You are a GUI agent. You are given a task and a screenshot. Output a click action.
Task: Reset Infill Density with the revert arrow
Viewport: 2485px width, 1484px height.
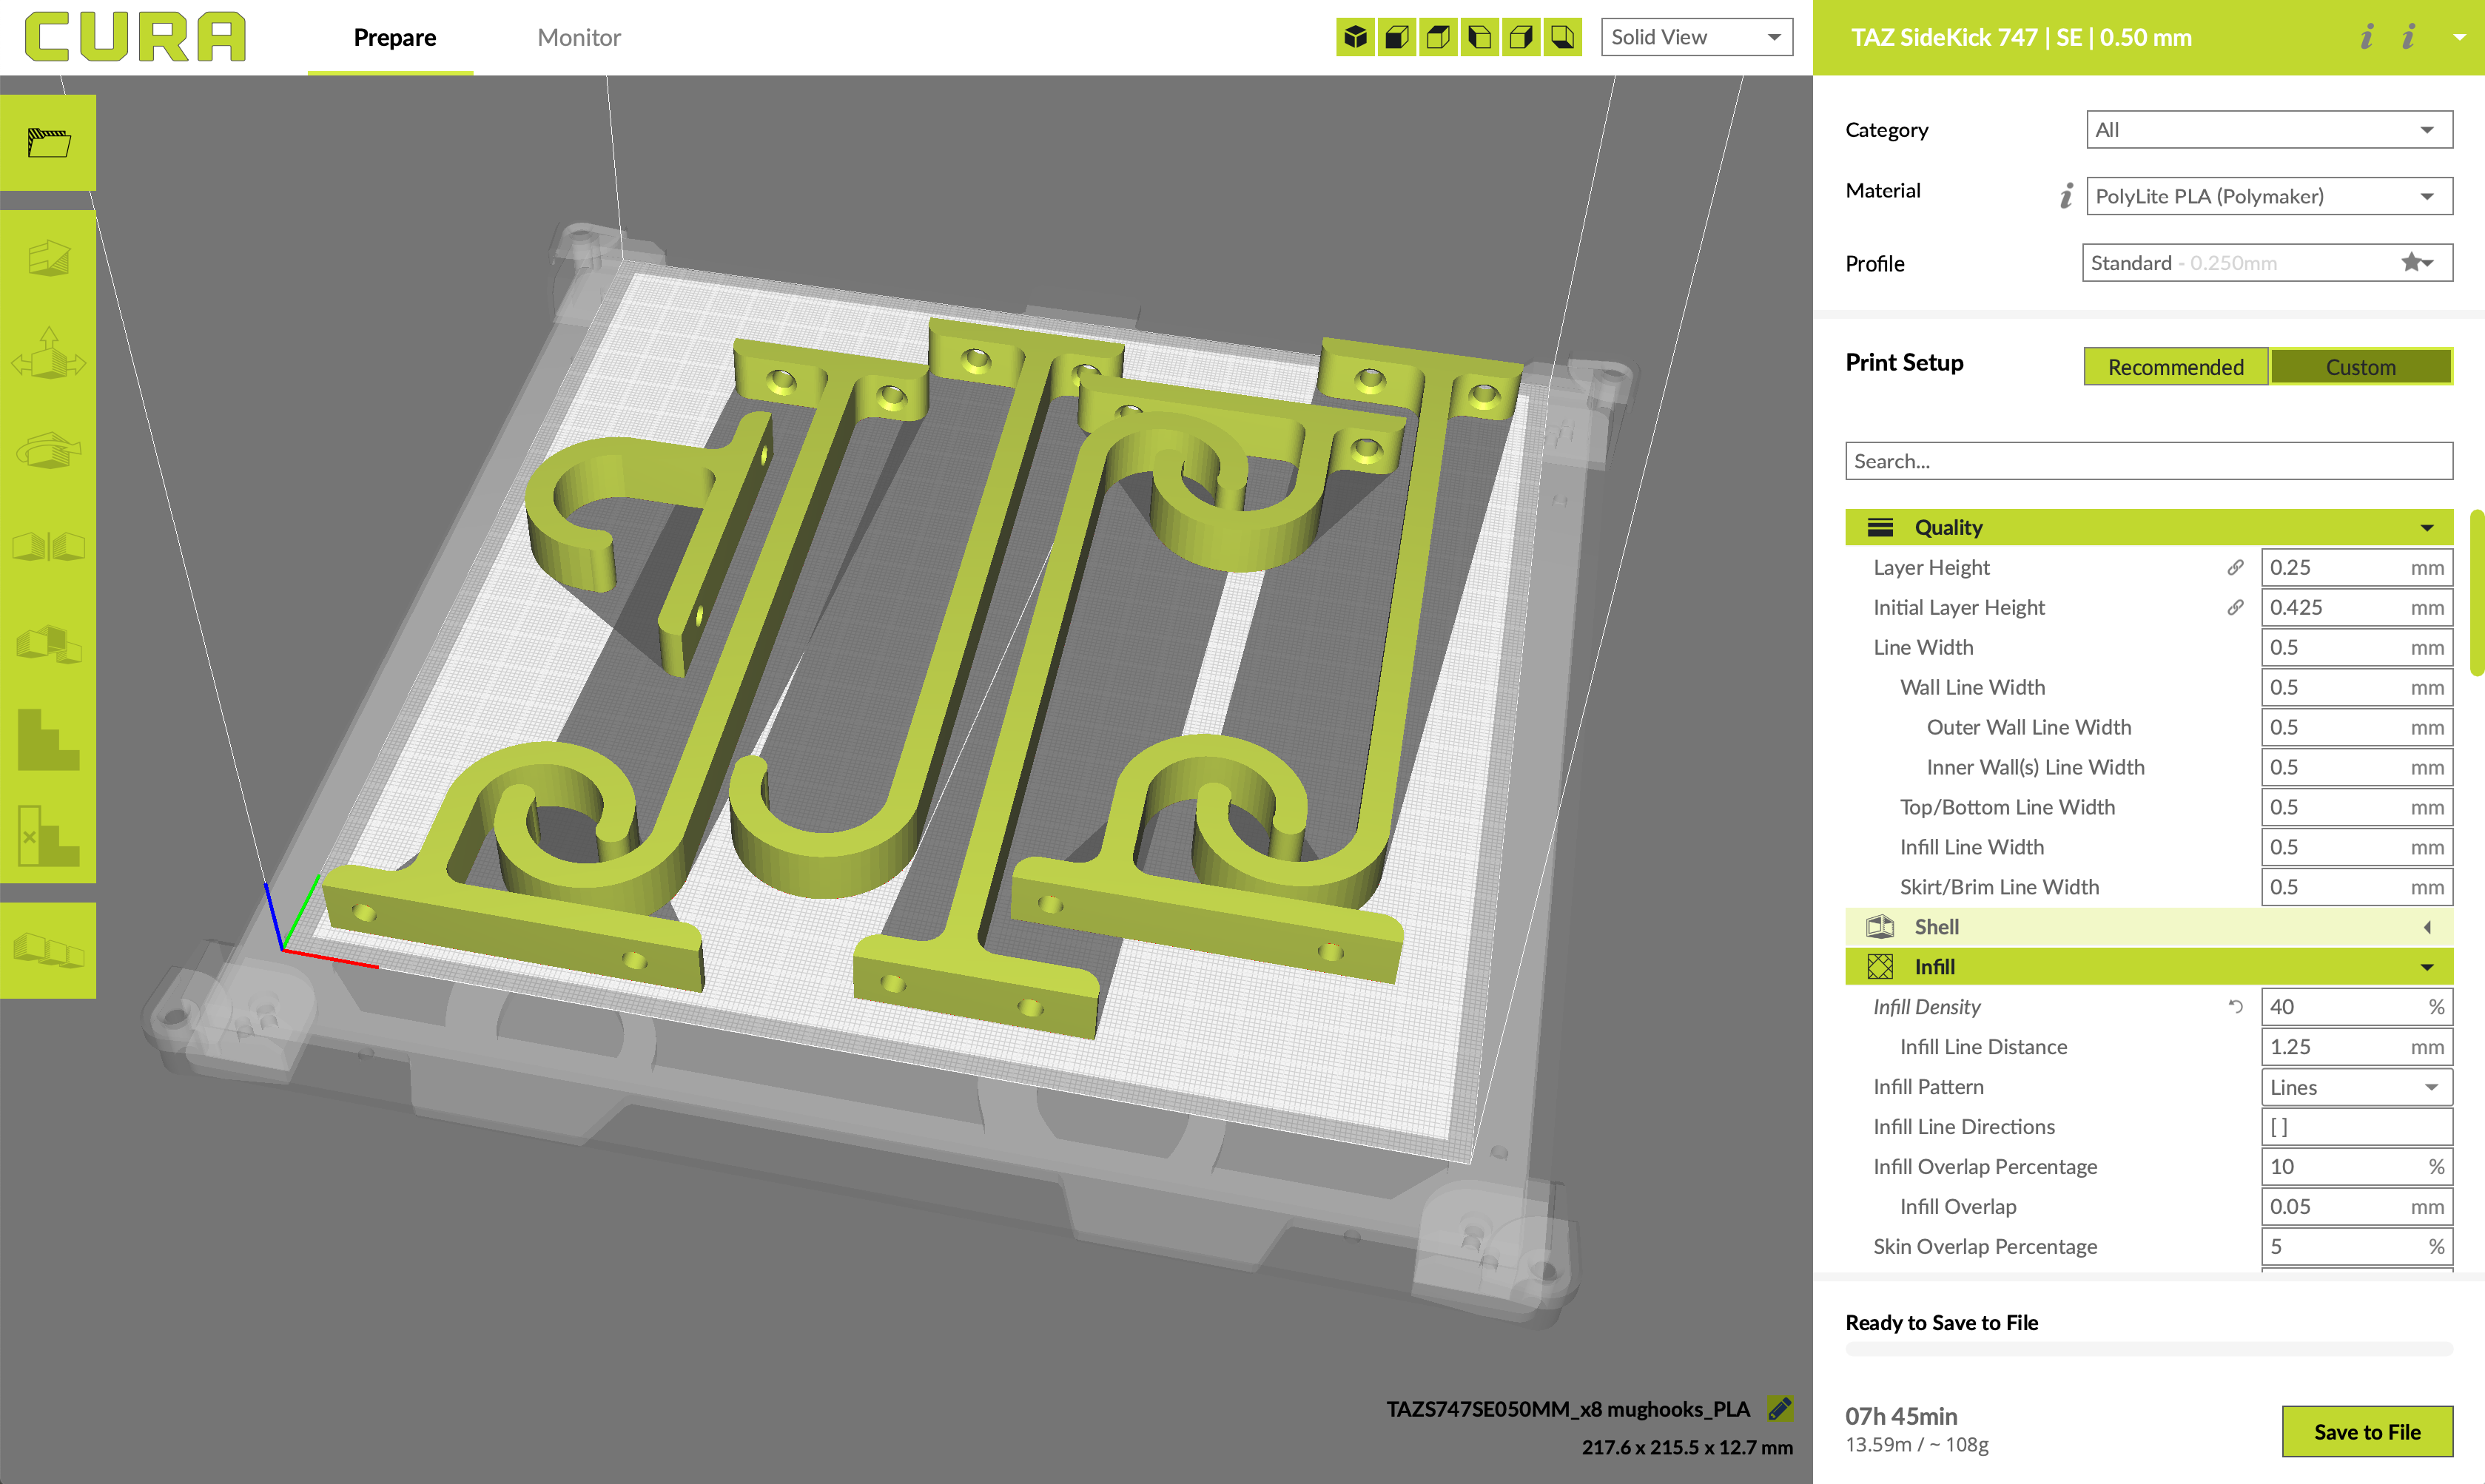pyautogui.click(x=2235, y=1007)
